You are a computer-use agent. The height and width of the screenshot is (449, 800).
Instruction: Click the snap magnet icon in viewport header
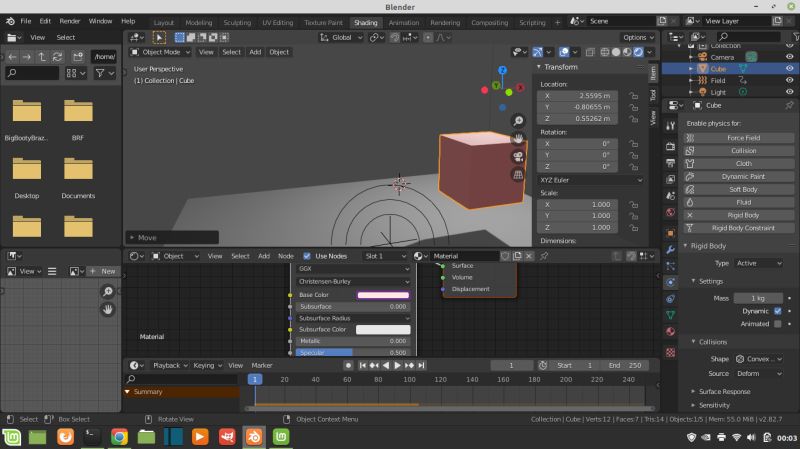395,37
